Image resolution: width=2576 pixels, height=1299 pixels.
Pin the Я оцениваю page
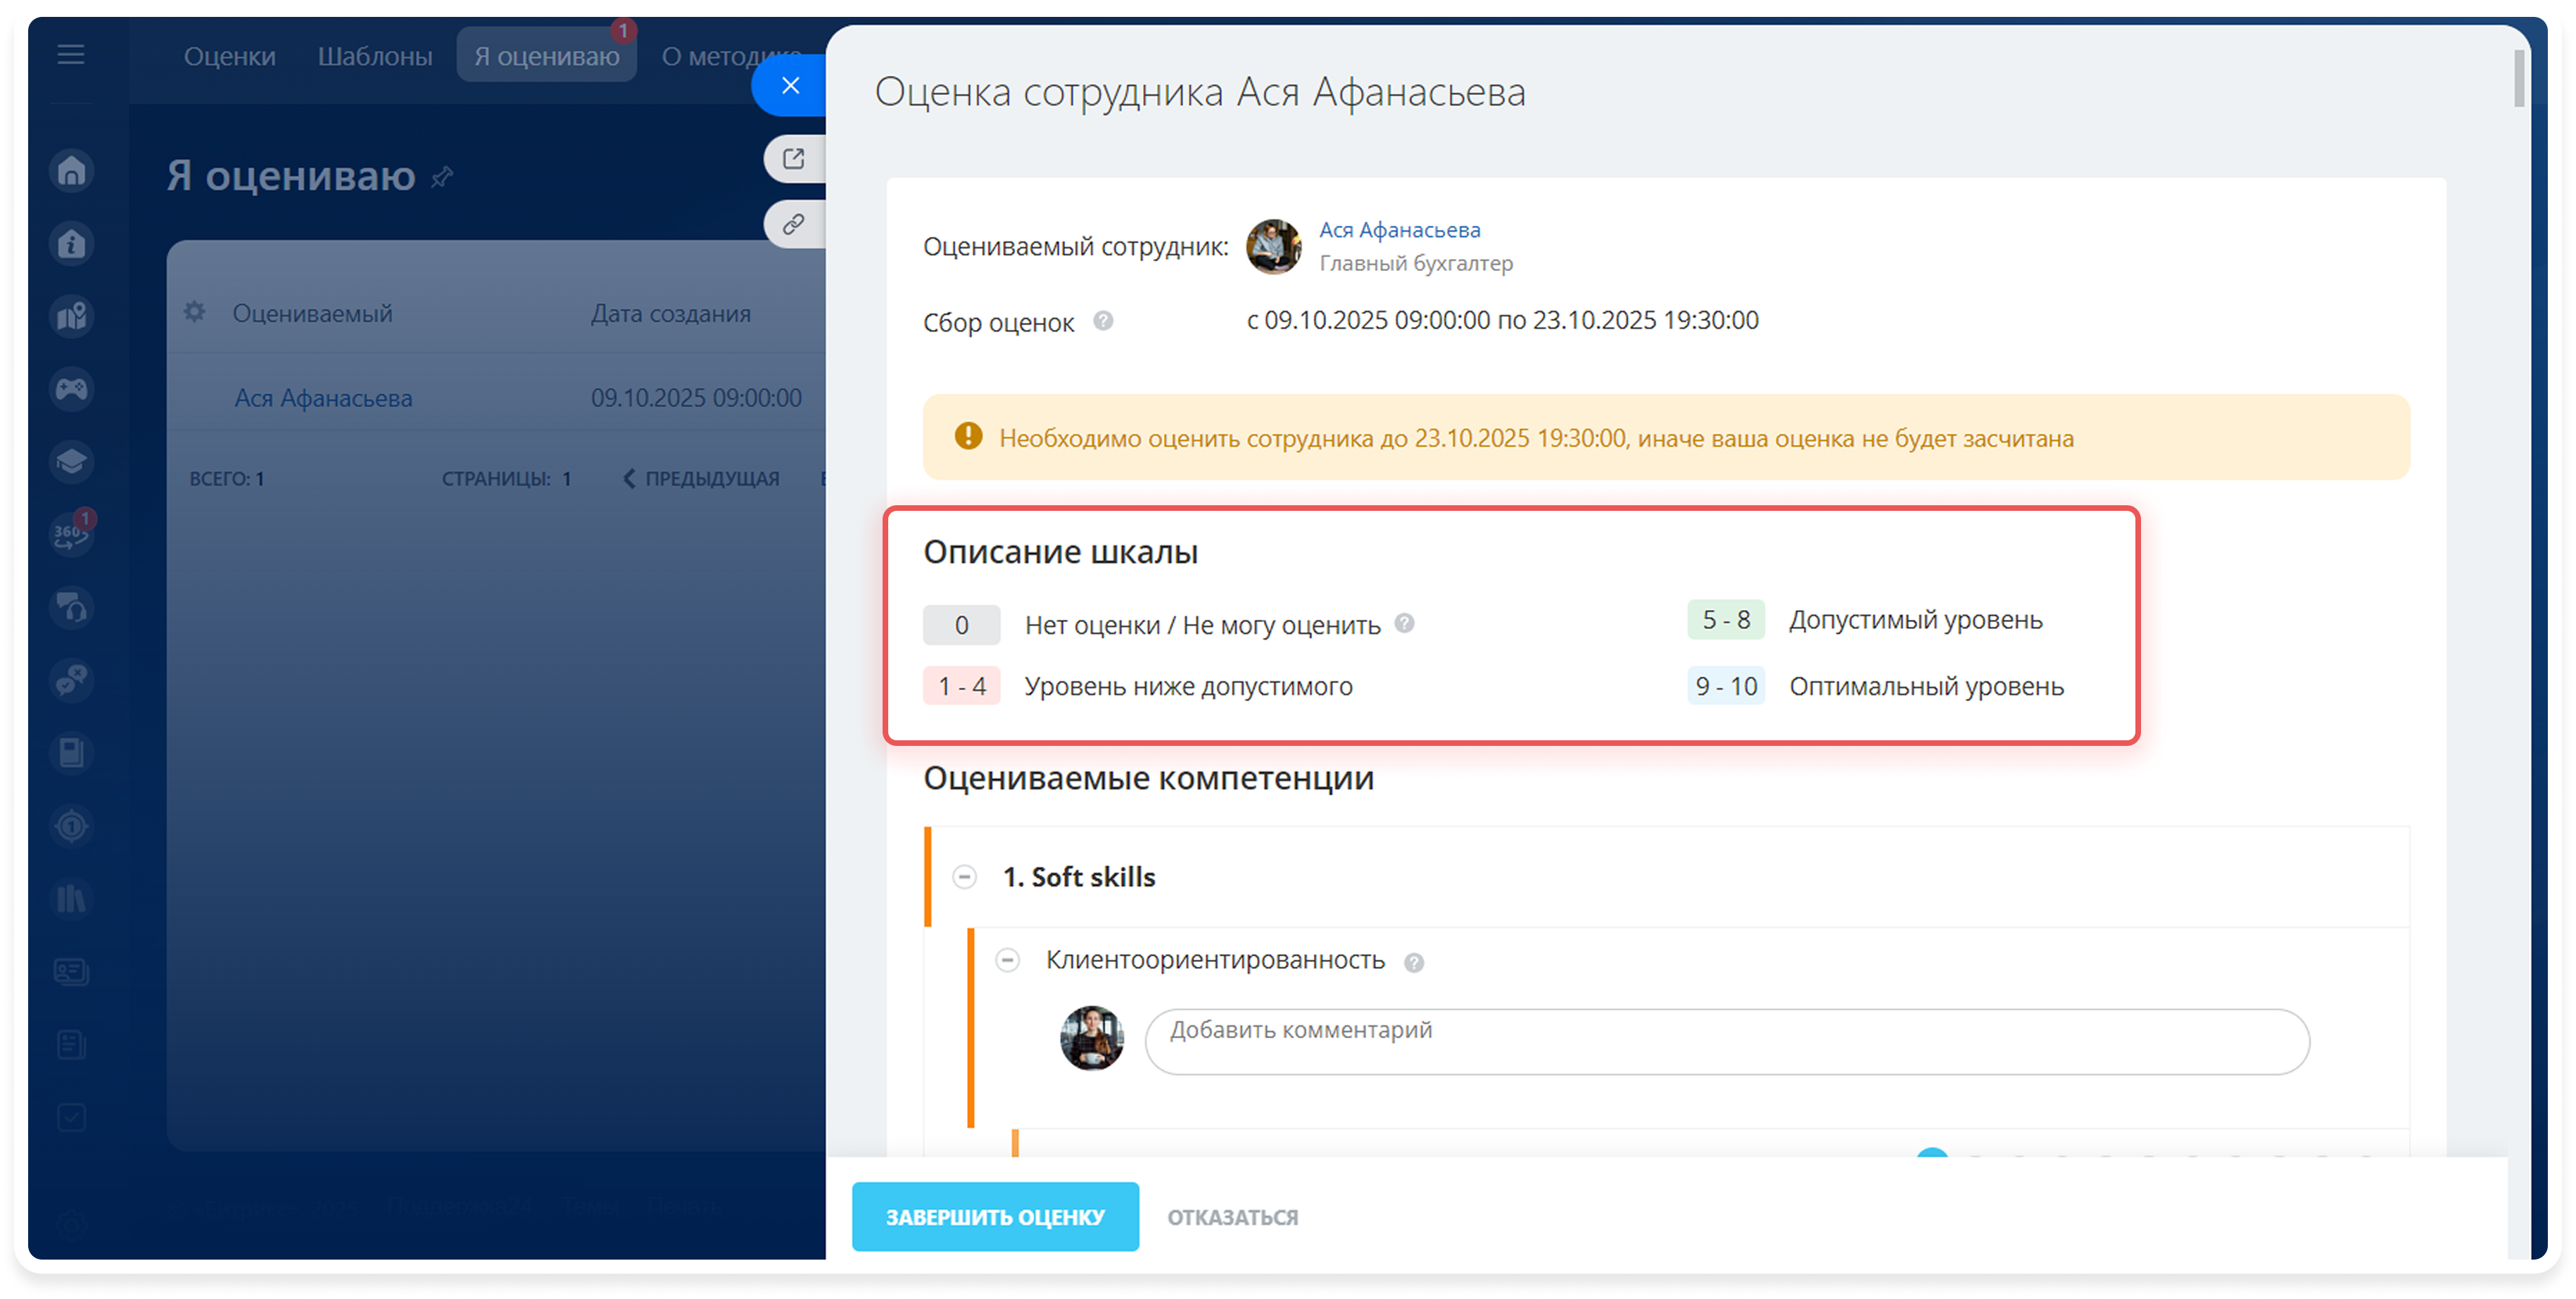tap(442, 178)
